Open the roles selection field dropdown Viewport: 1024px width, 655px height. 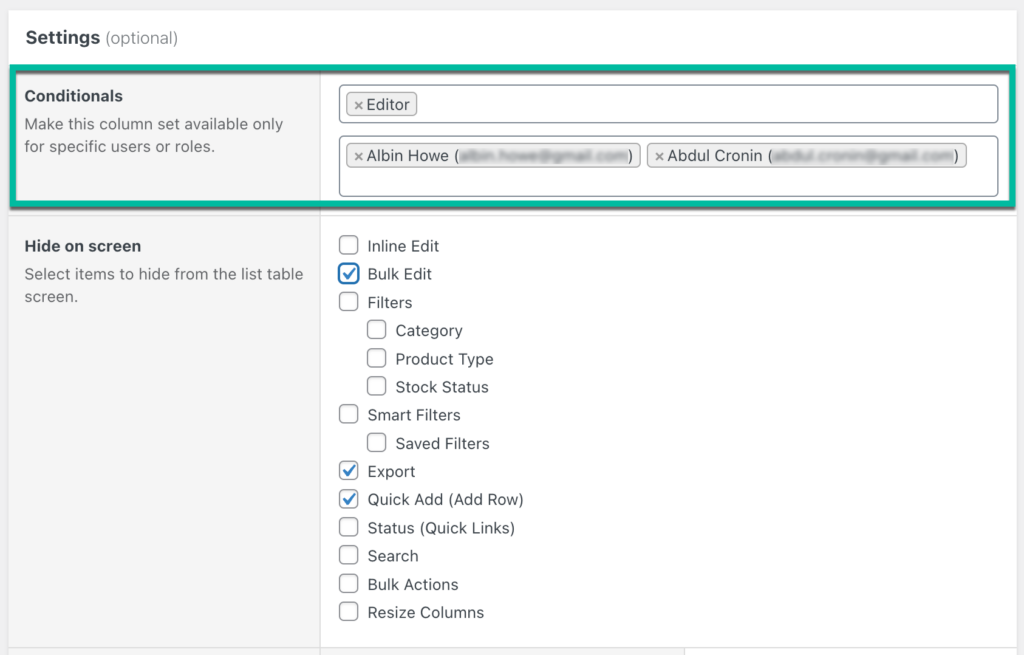tap(700, 104)
